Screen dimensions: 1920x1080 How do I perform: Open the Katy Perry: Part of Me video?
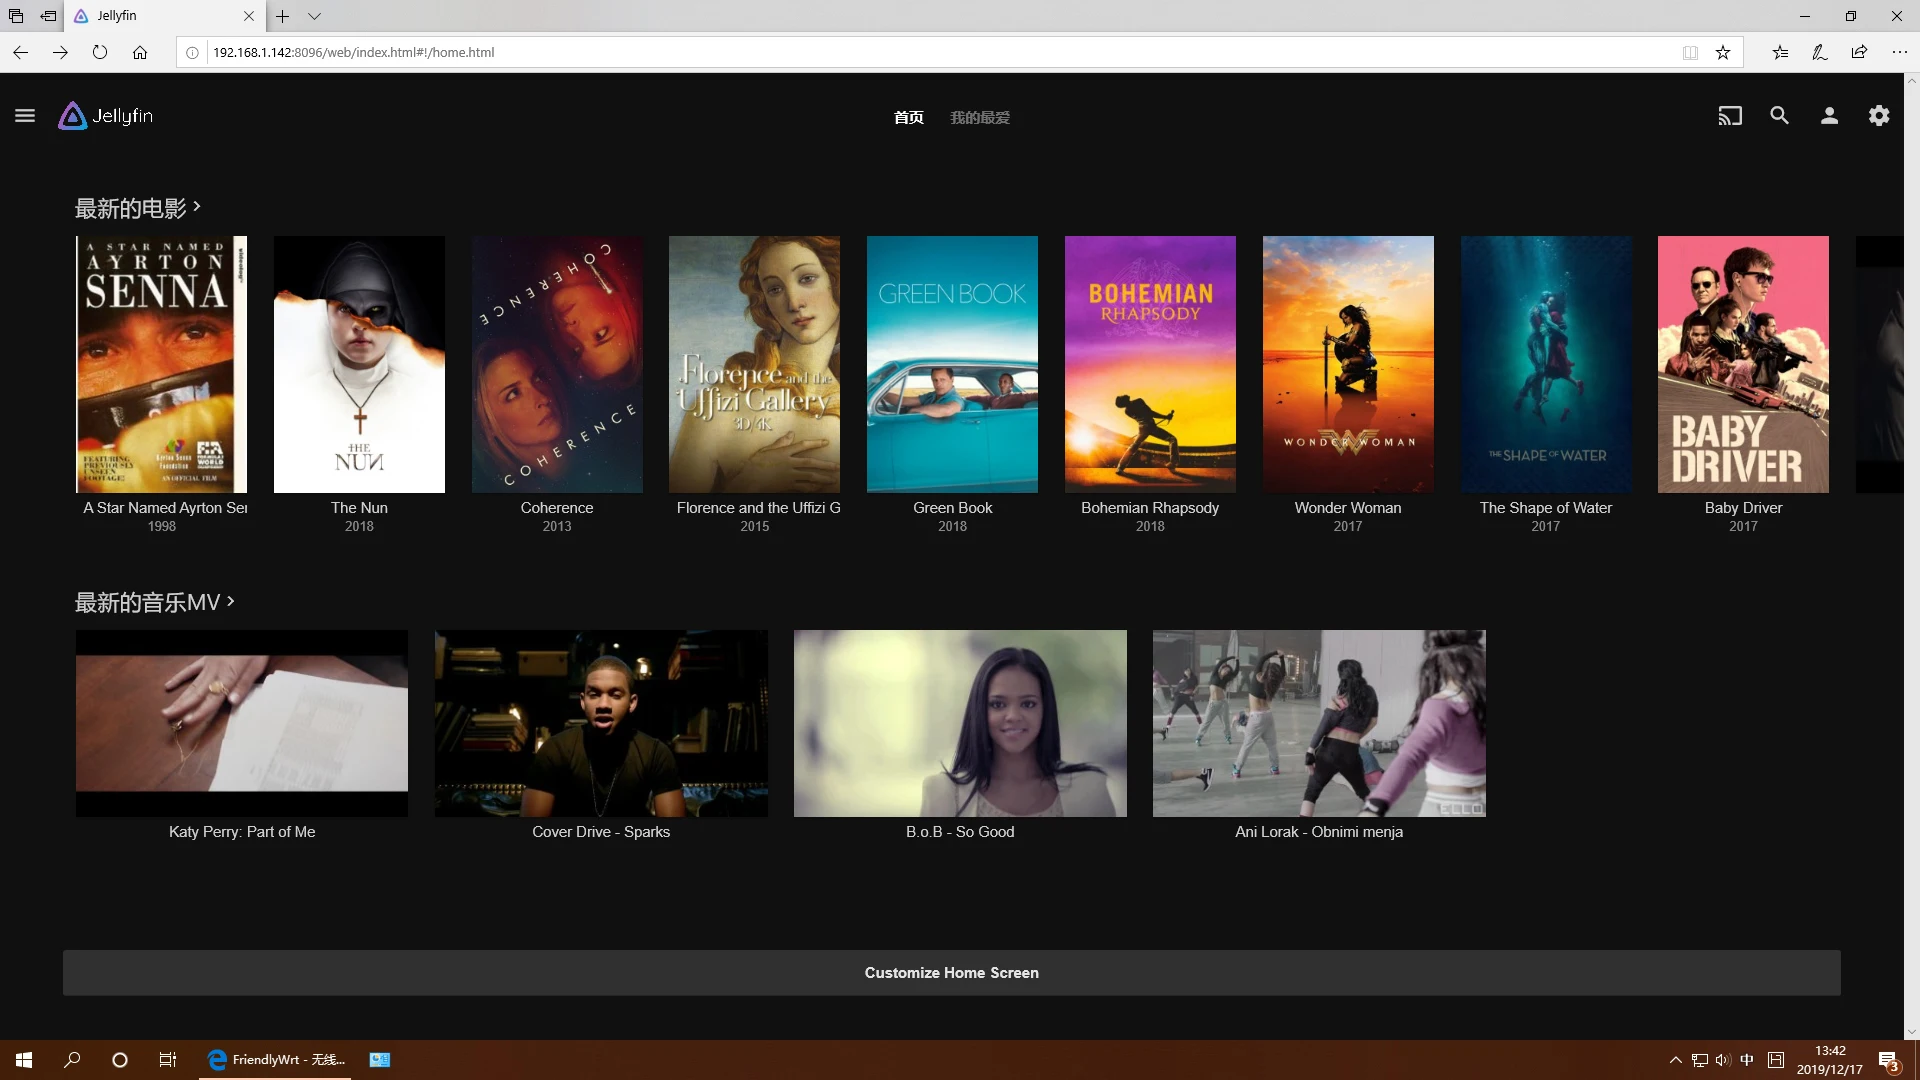pos(242,723)
